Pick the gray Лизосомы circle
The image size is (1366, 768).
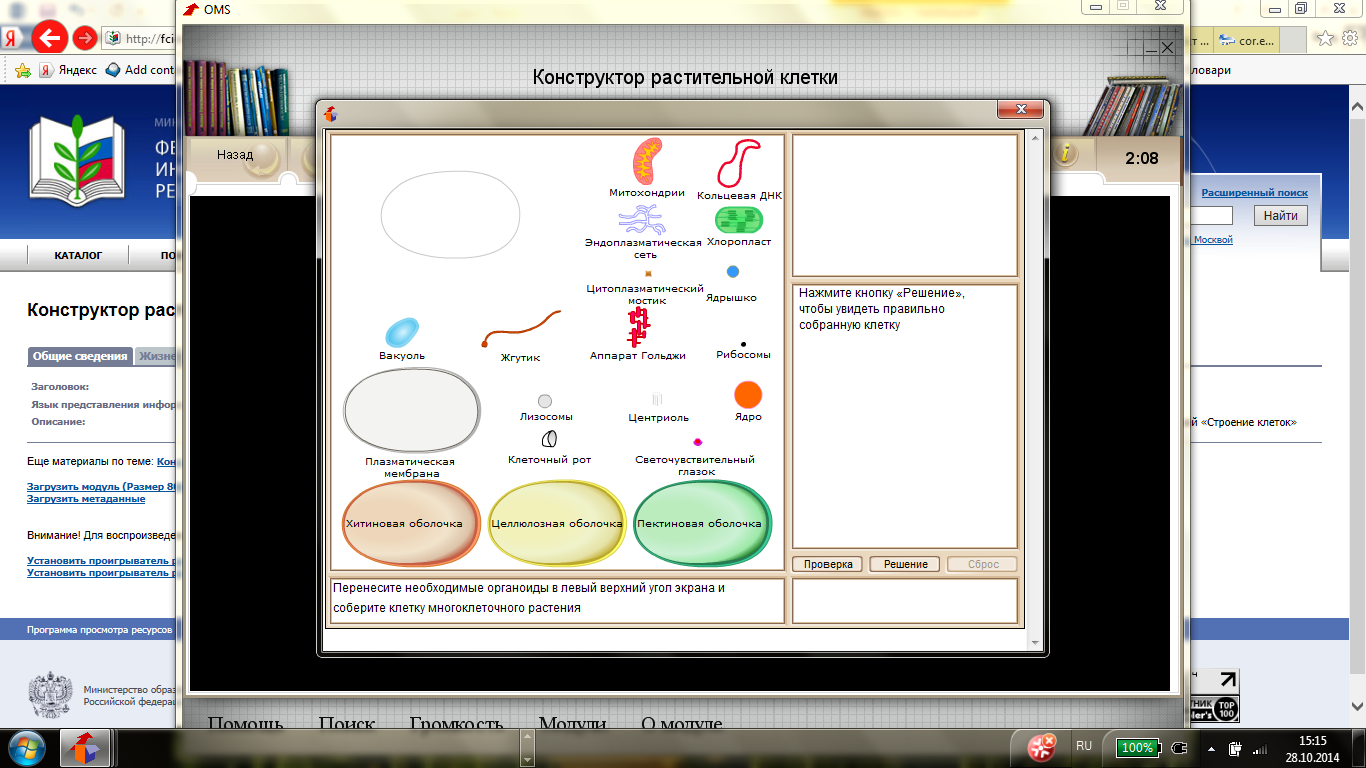[545, 401]
